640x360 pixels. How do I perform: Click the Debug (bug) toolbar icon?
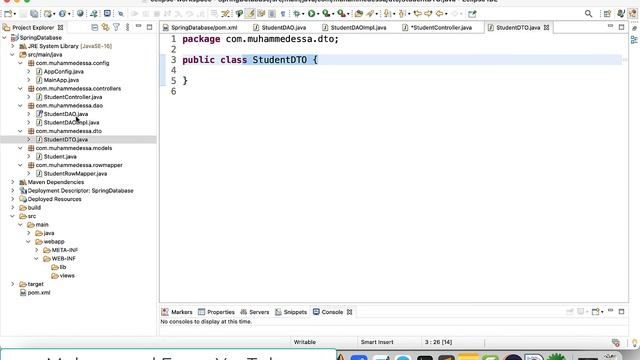click(x=297, y=14)
